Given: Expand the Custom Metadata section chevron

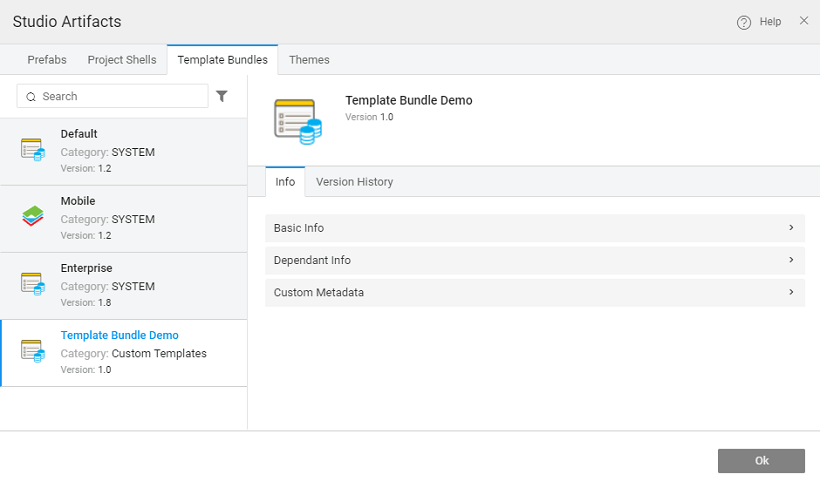Looking at the screenshot, I should click(791, 292).
